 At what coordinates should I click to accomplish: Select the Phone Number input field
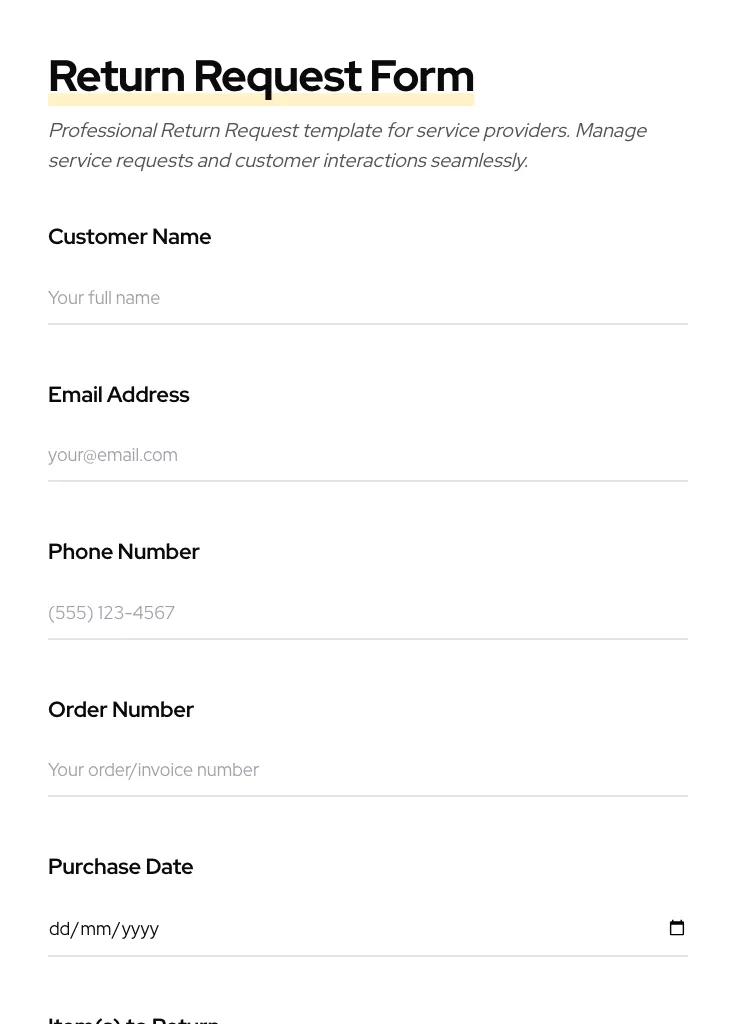pos(368,613)
